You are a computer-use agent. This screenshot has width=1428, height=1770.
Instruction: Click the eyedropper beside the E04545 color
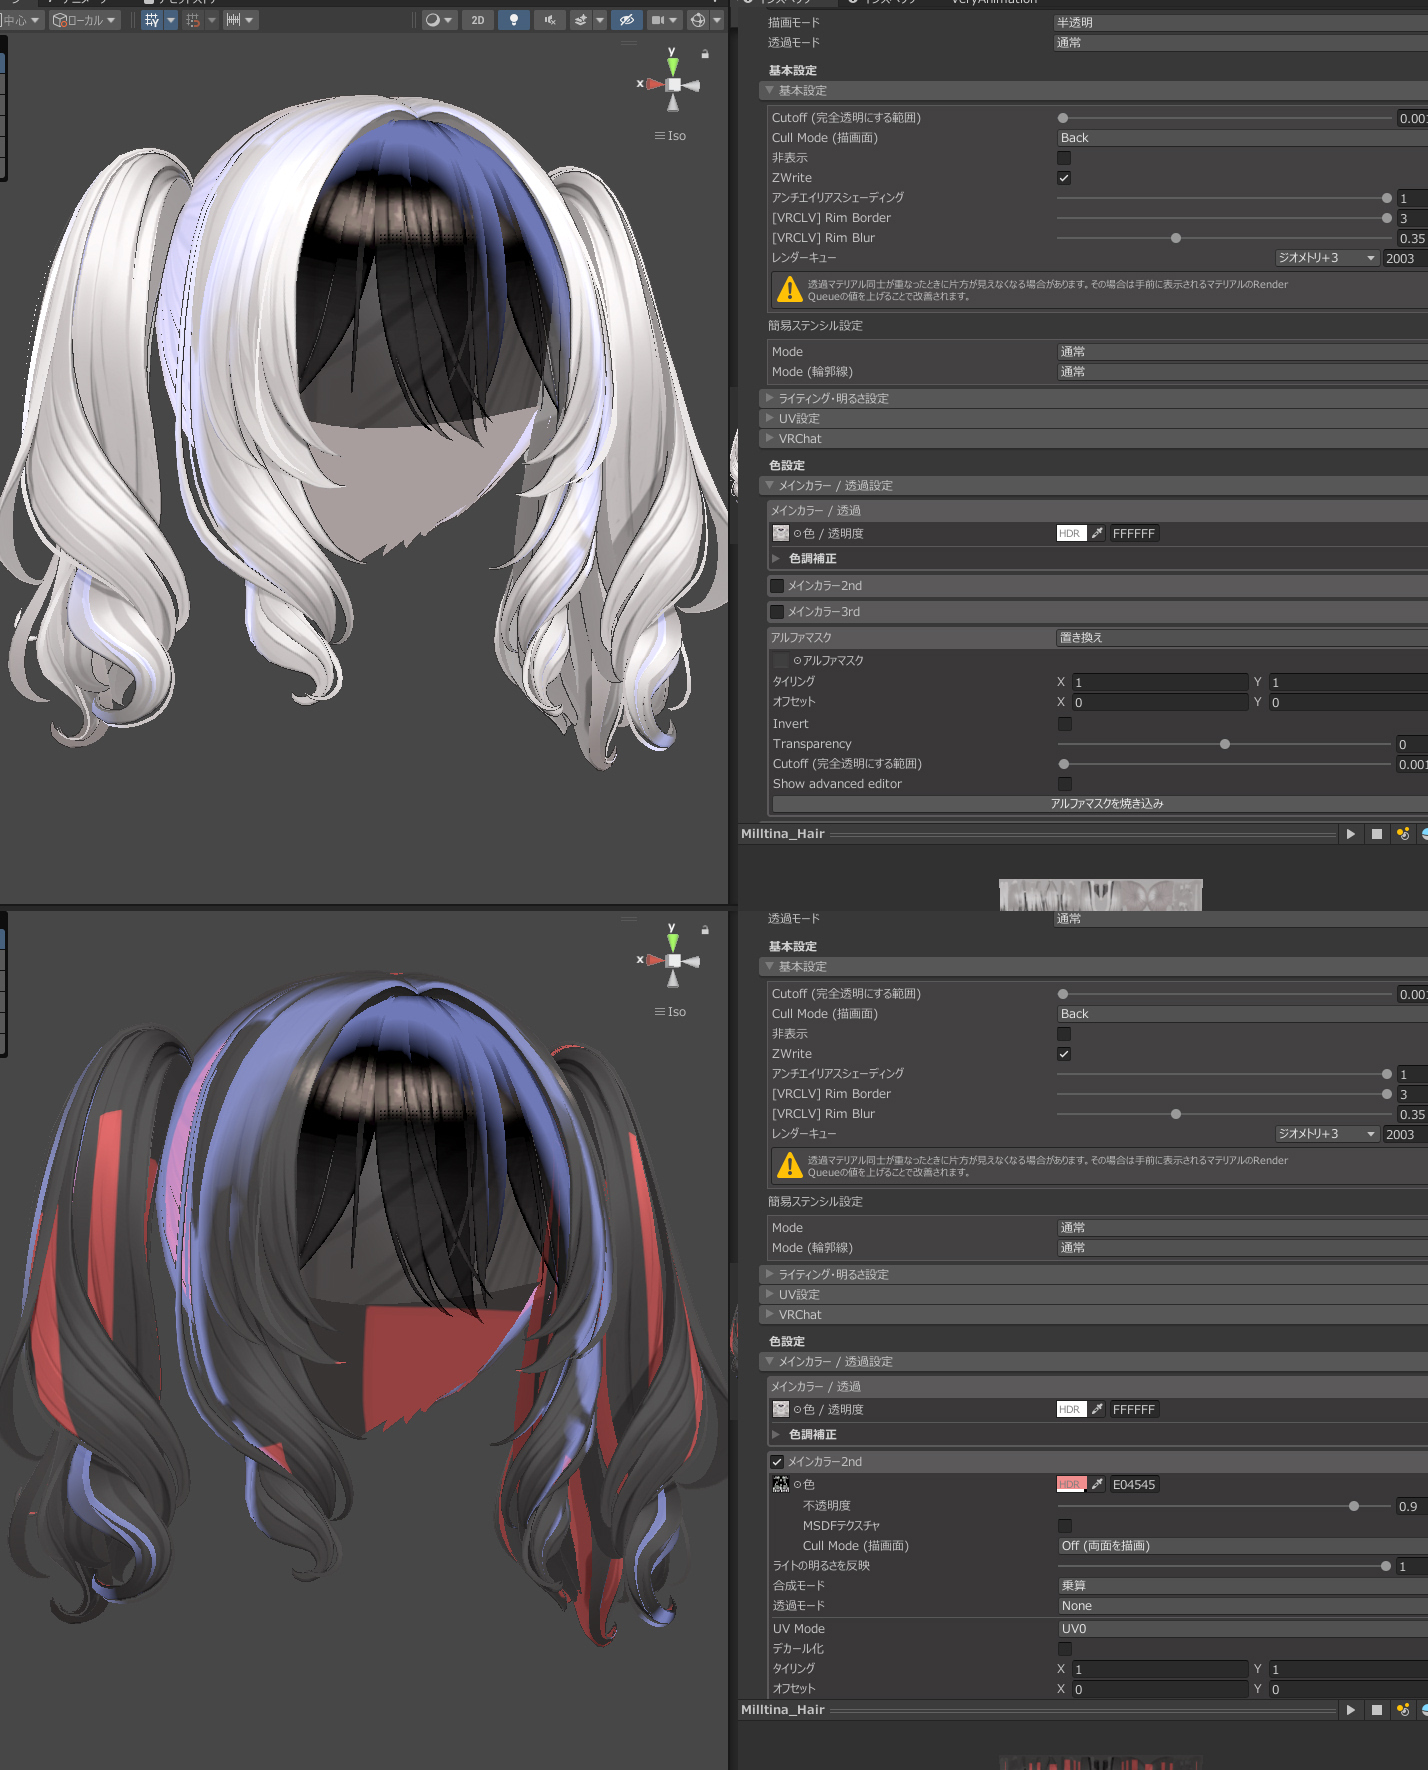[1097, 1484]
